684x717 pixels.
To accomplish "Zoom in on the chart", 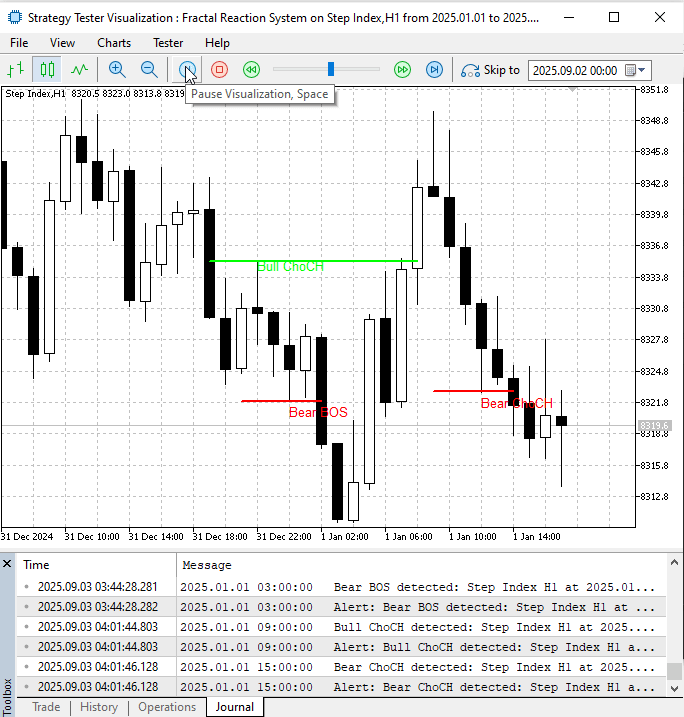I will tap(117, 70).
